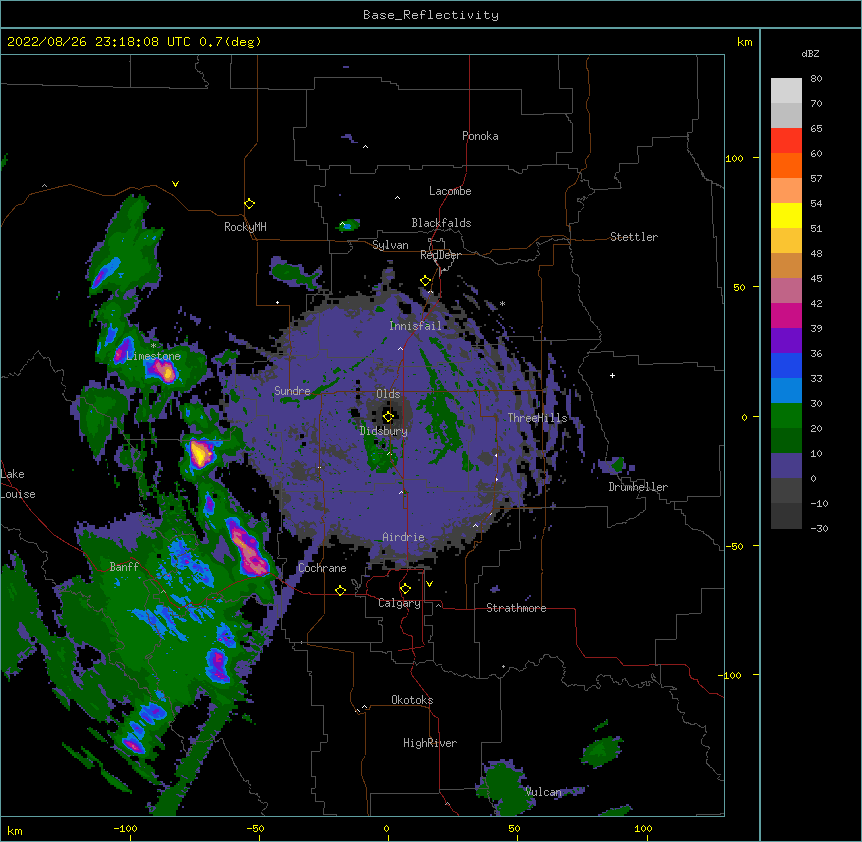Select the 50 tick label on the right axis
This screenshot has height=842, width=862.
[739, 287]
